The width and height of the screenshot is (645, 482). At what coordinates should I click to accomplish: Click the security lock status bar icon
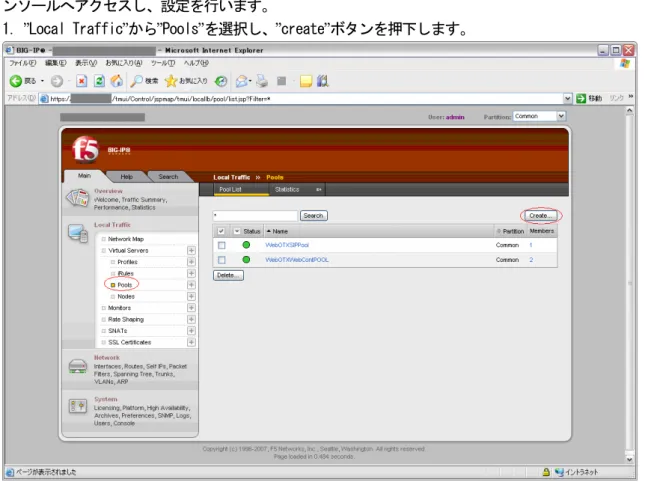pyautogui.click(x=546, y=472)
